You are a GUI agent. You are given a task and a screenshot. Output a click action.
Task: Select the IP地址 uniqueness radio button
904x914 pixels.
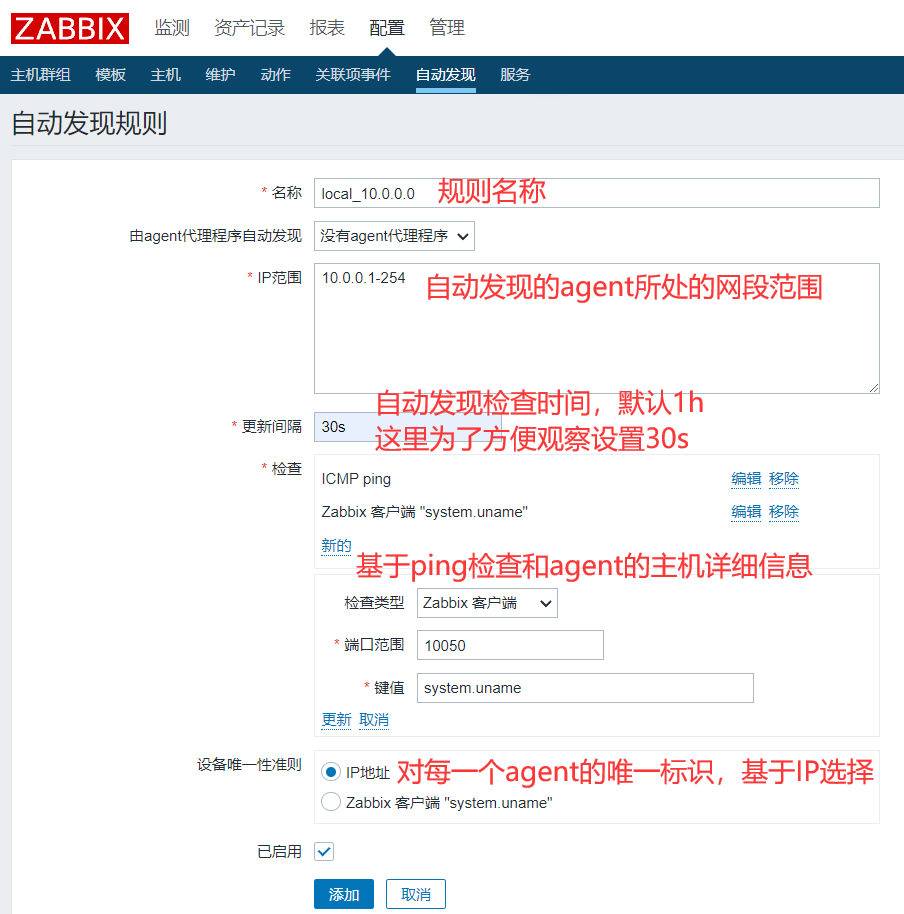[x=331, y=772]
